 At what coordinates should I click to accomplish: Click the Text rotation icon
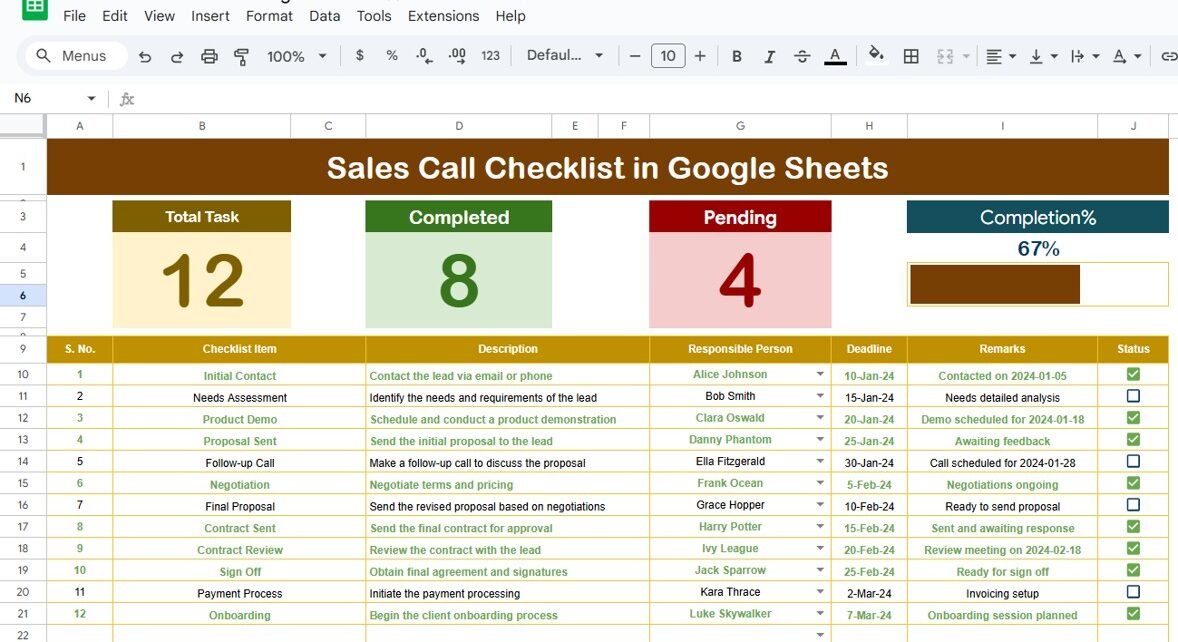coord(1119,56)
